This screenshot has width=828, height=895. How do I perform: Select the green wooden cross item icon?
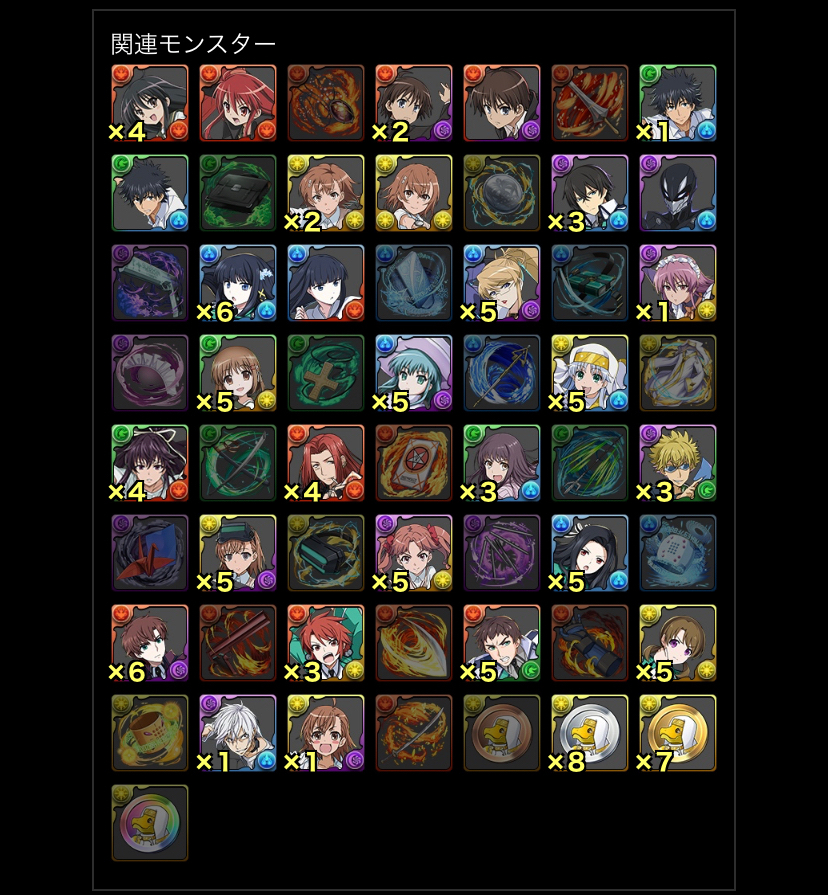tap(326, 373)
